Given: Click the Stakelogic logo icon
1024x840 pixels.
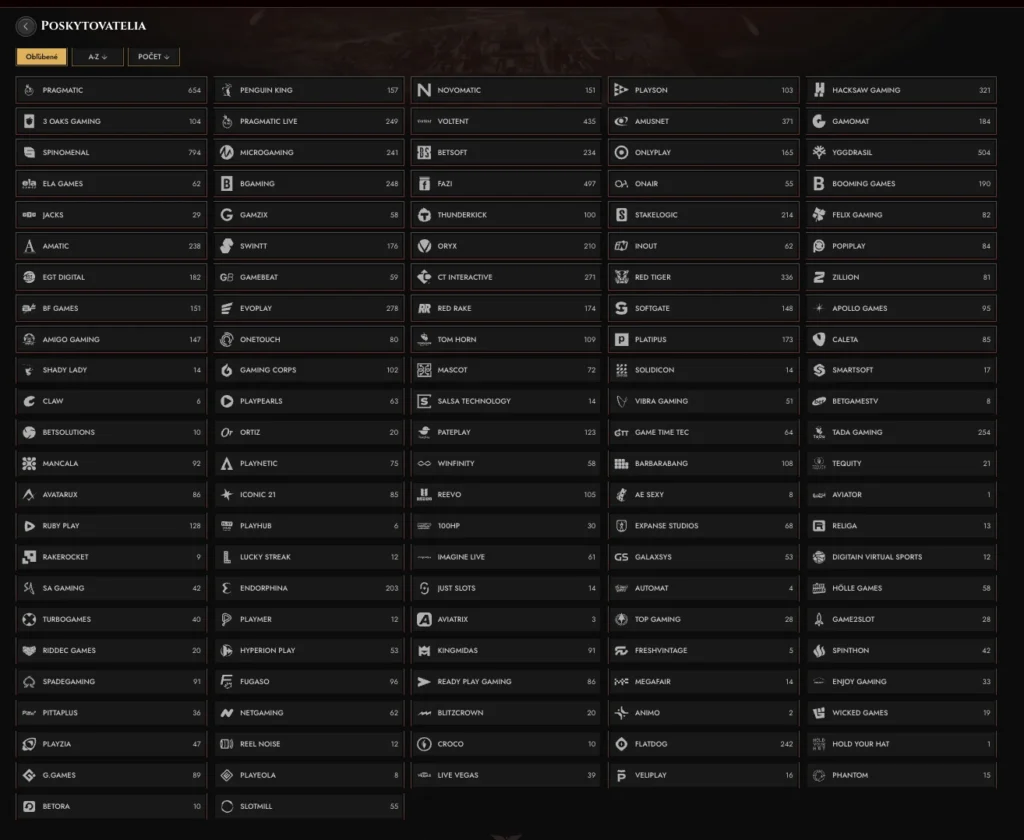Looking at the screenshot, I should pyautogui.click(x=621, y=215).
